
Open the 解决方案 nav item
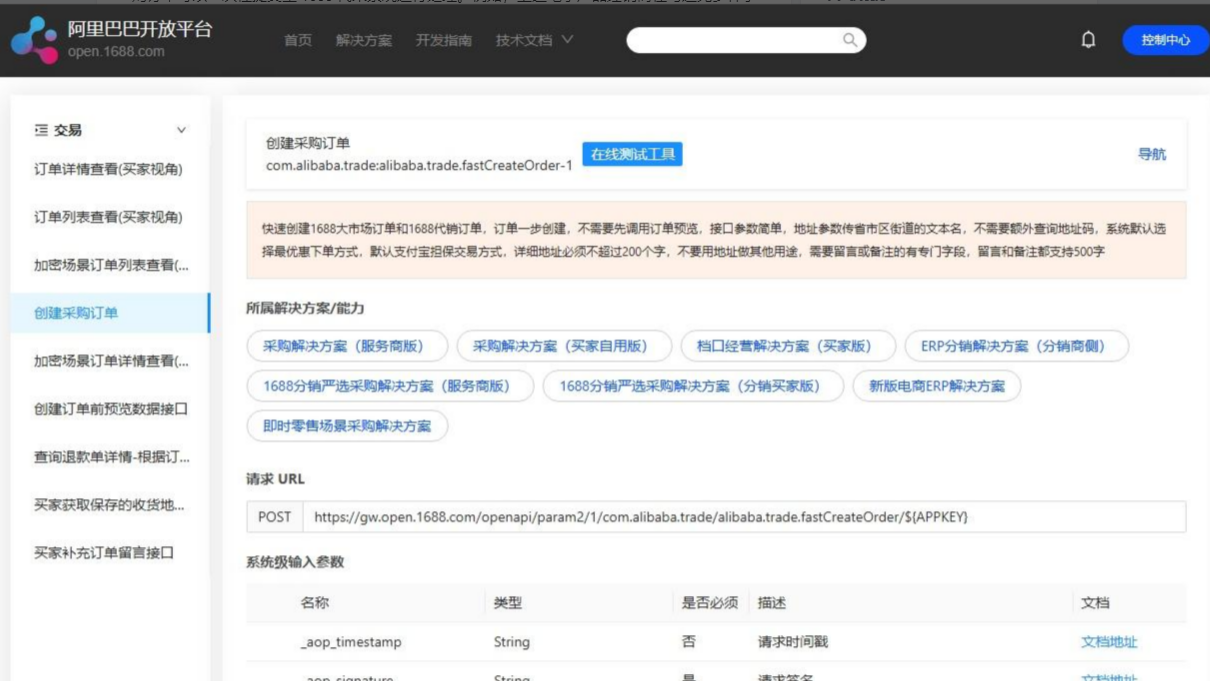pos(364,40)
